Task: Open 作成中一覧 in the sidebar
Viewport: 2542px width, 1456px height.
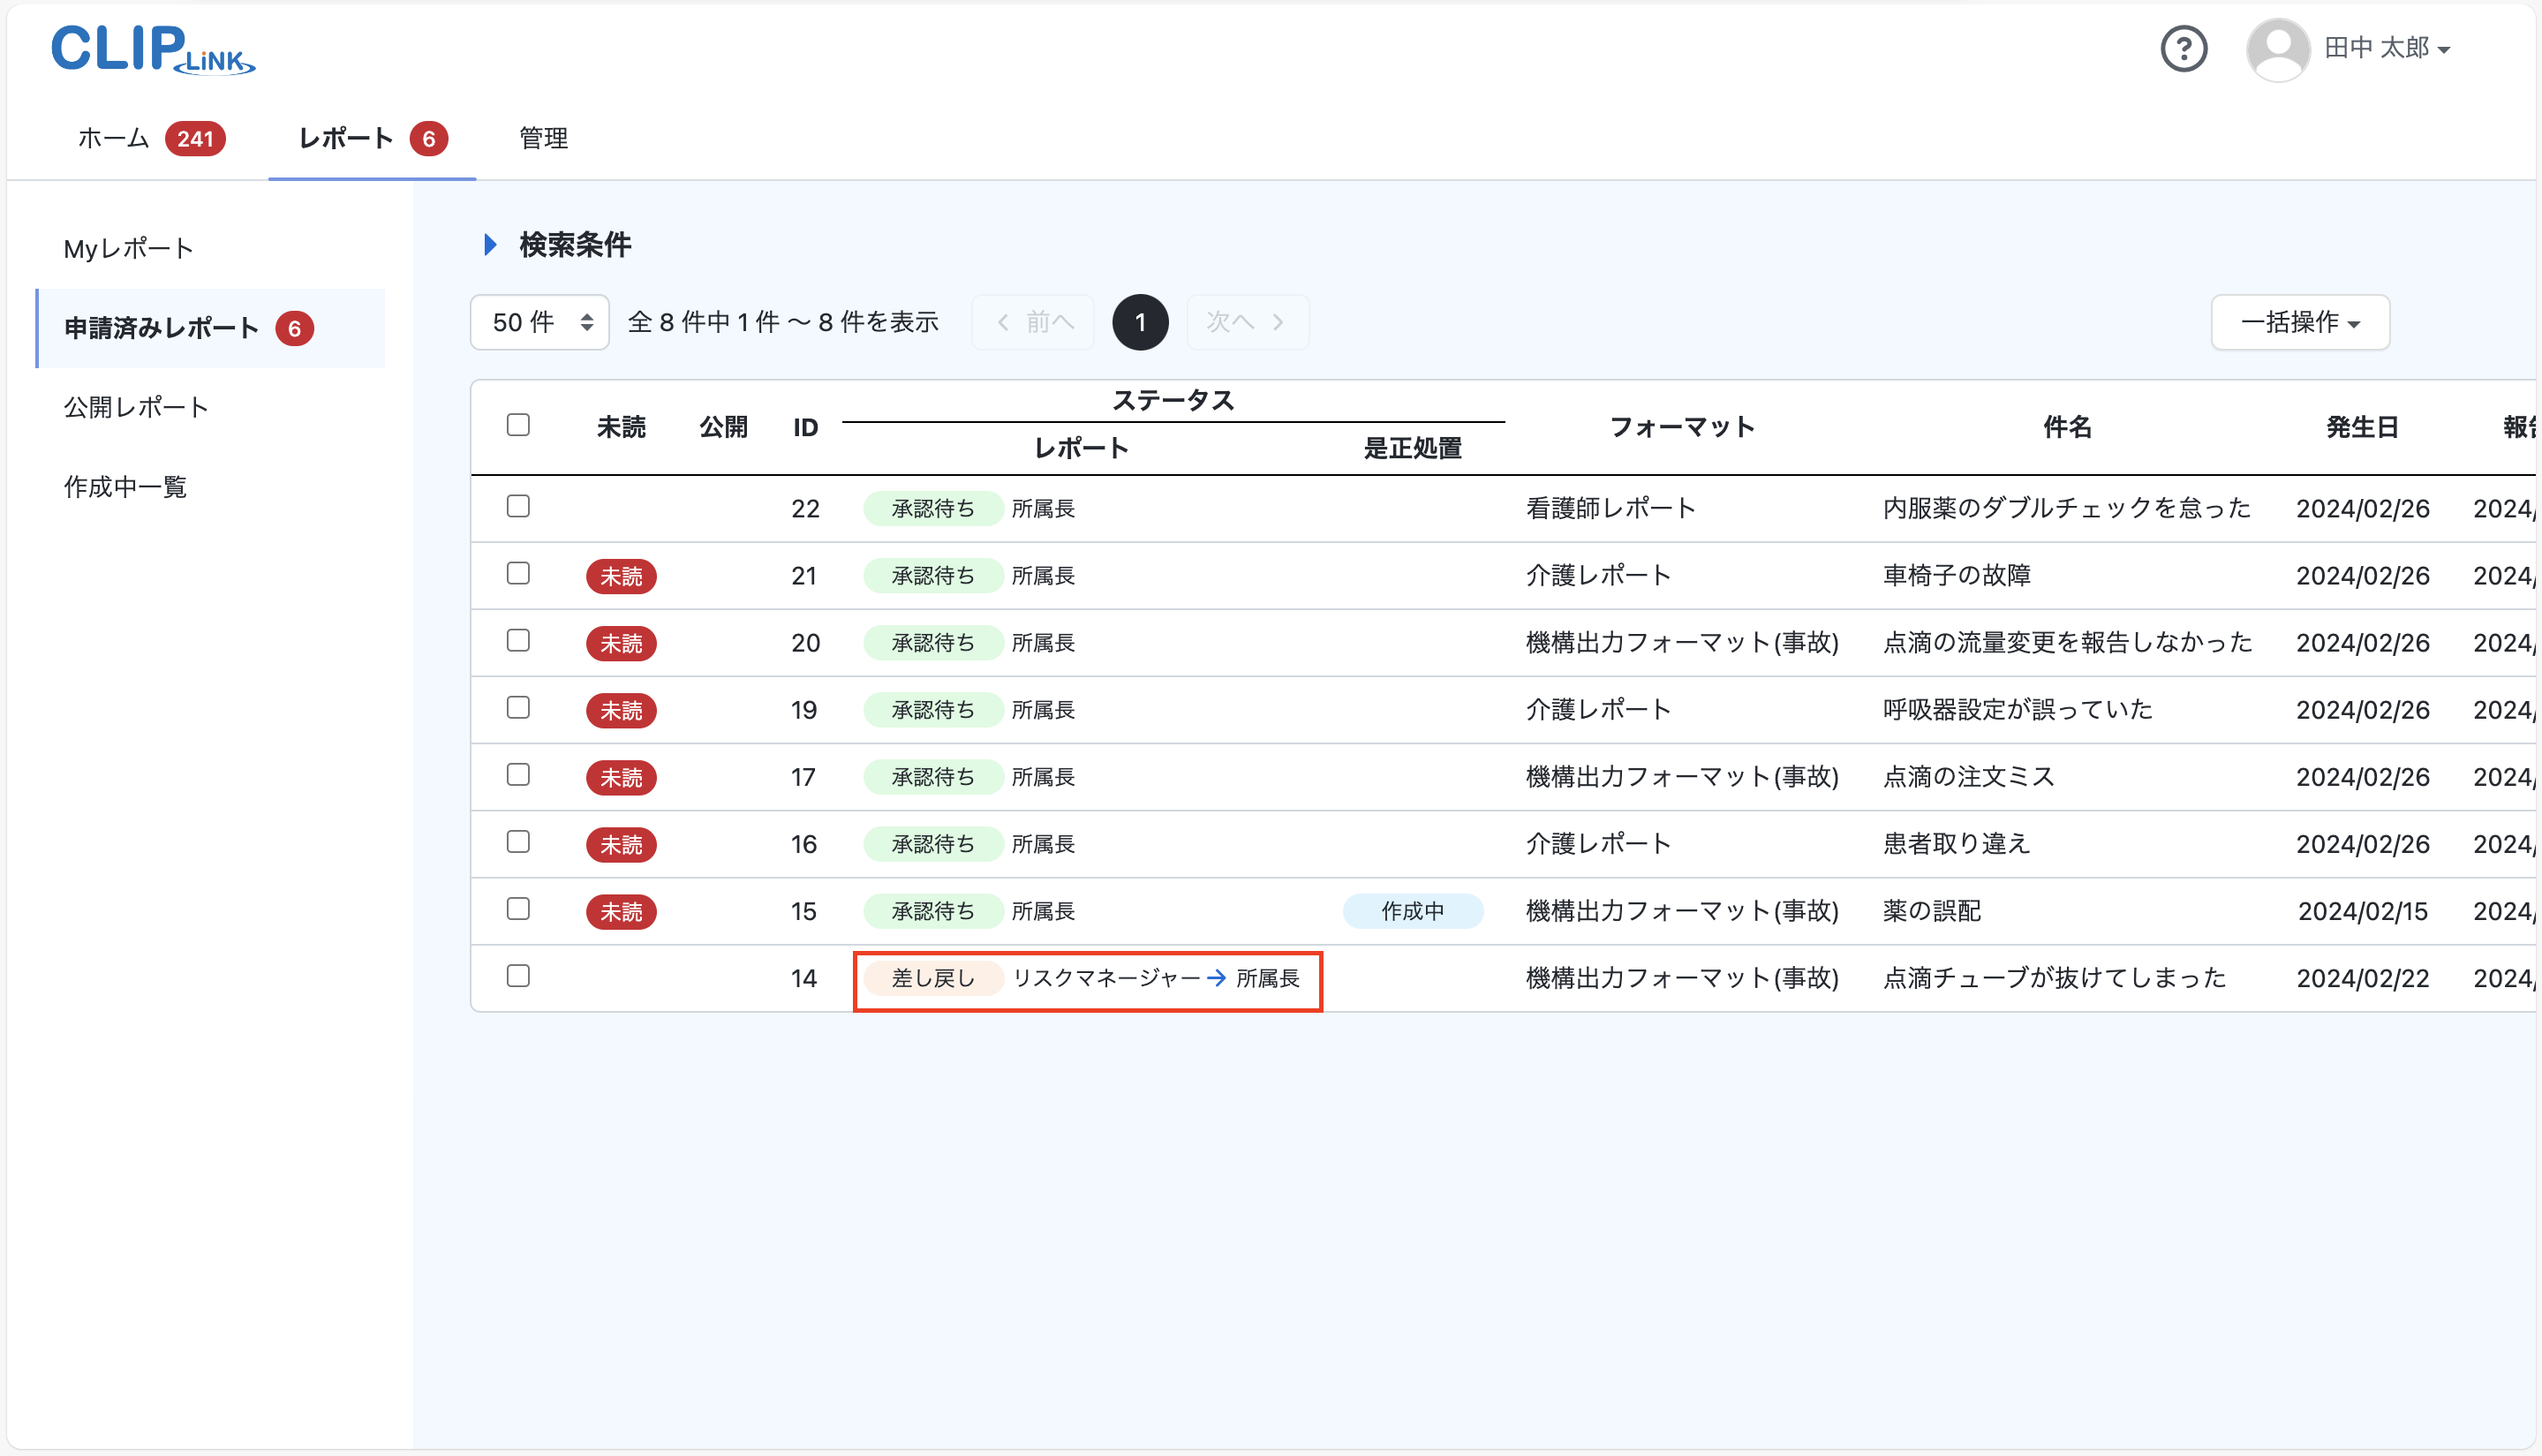Action: pos(125,487)
